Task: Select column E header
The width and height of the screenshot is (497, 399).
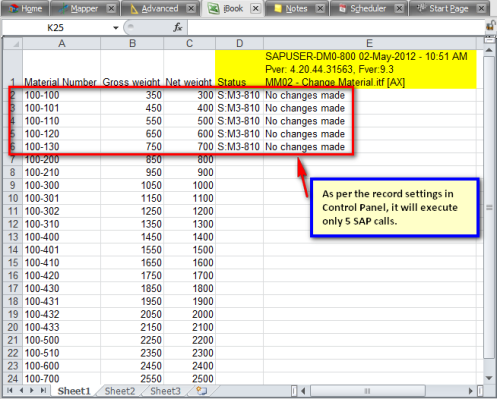Action: pos(369,43)
